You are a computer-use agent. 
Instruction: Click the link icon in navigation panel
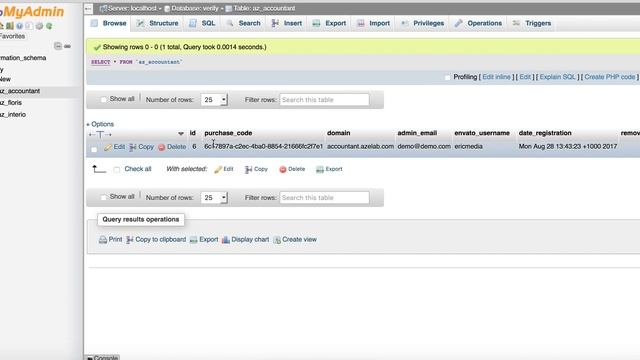(x=67, y=46)
